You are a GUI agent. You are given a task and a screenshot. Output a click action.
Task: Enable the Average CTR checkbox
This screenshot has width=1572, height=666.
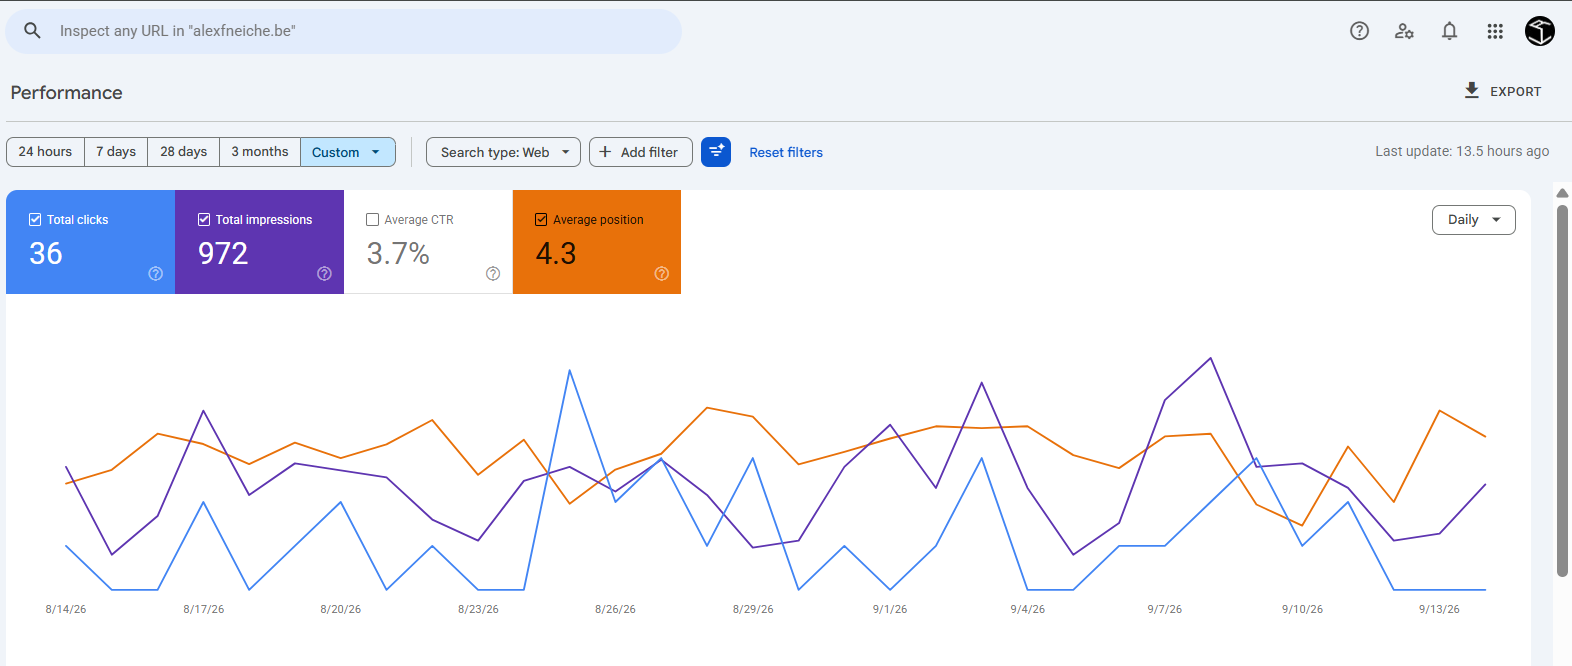(x=372, y=220)
